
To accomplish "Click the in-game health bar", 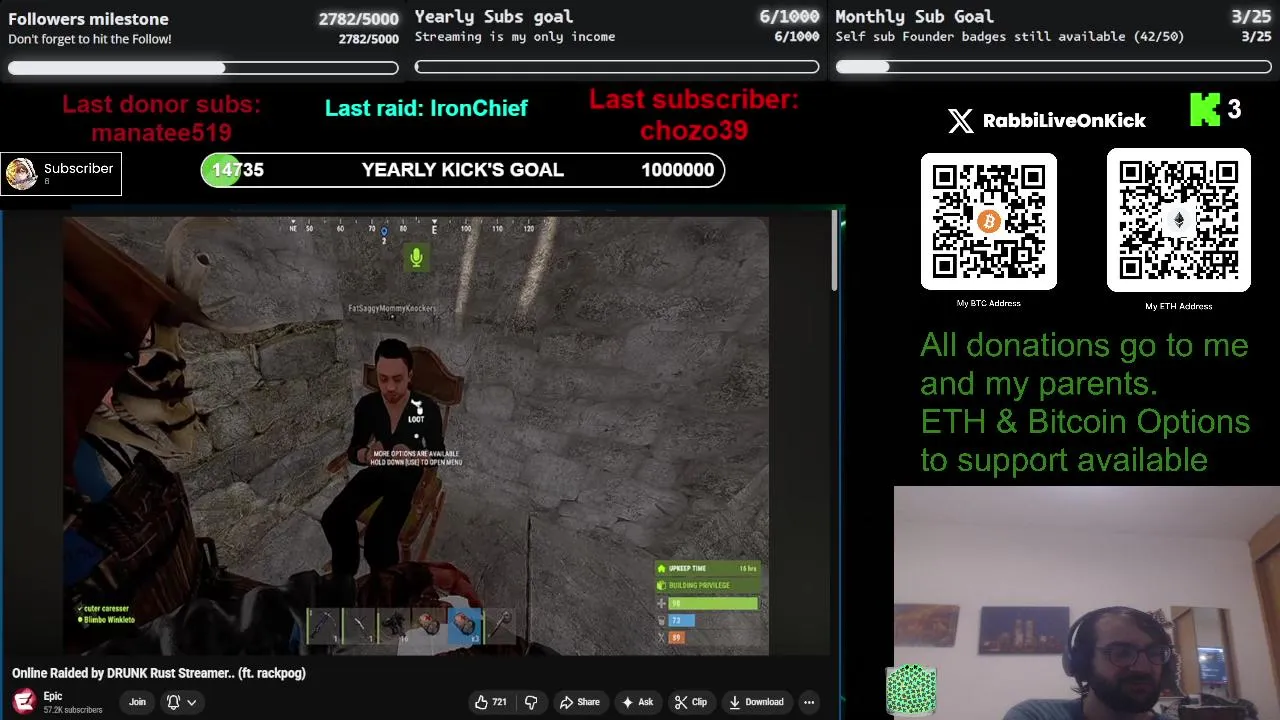I will [712, 603].
